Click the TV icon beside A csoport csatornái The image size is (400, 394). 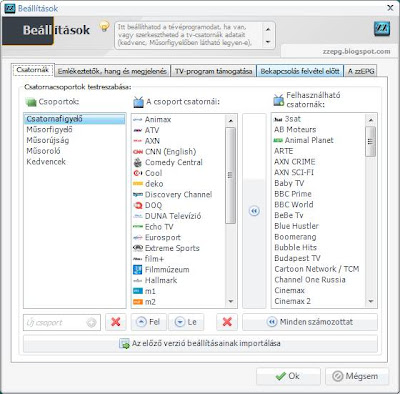138,102
